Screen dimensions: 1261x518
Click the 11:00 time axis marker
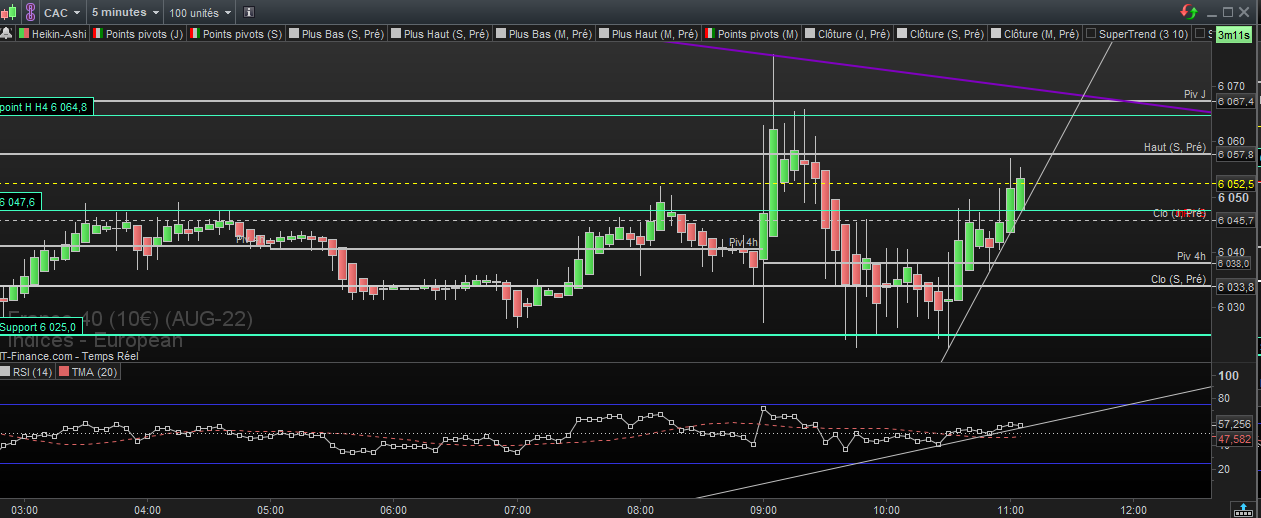[1010, 509]
